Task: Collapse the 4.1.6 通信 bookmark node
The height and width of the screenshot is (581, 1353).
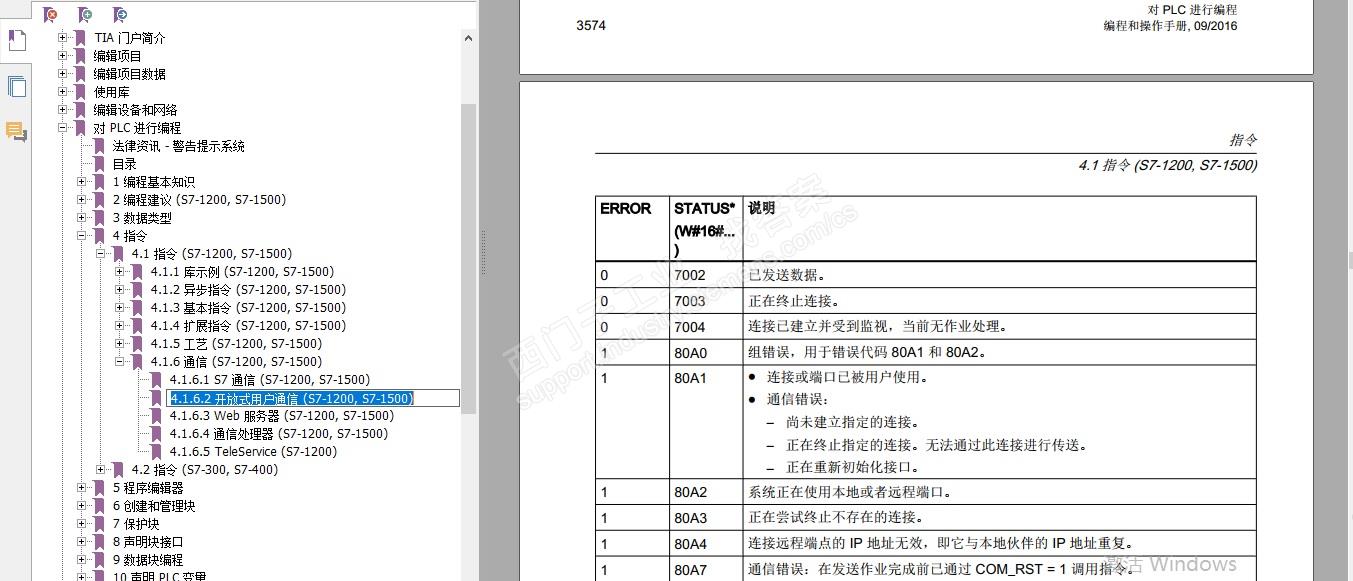Action: 120,362
